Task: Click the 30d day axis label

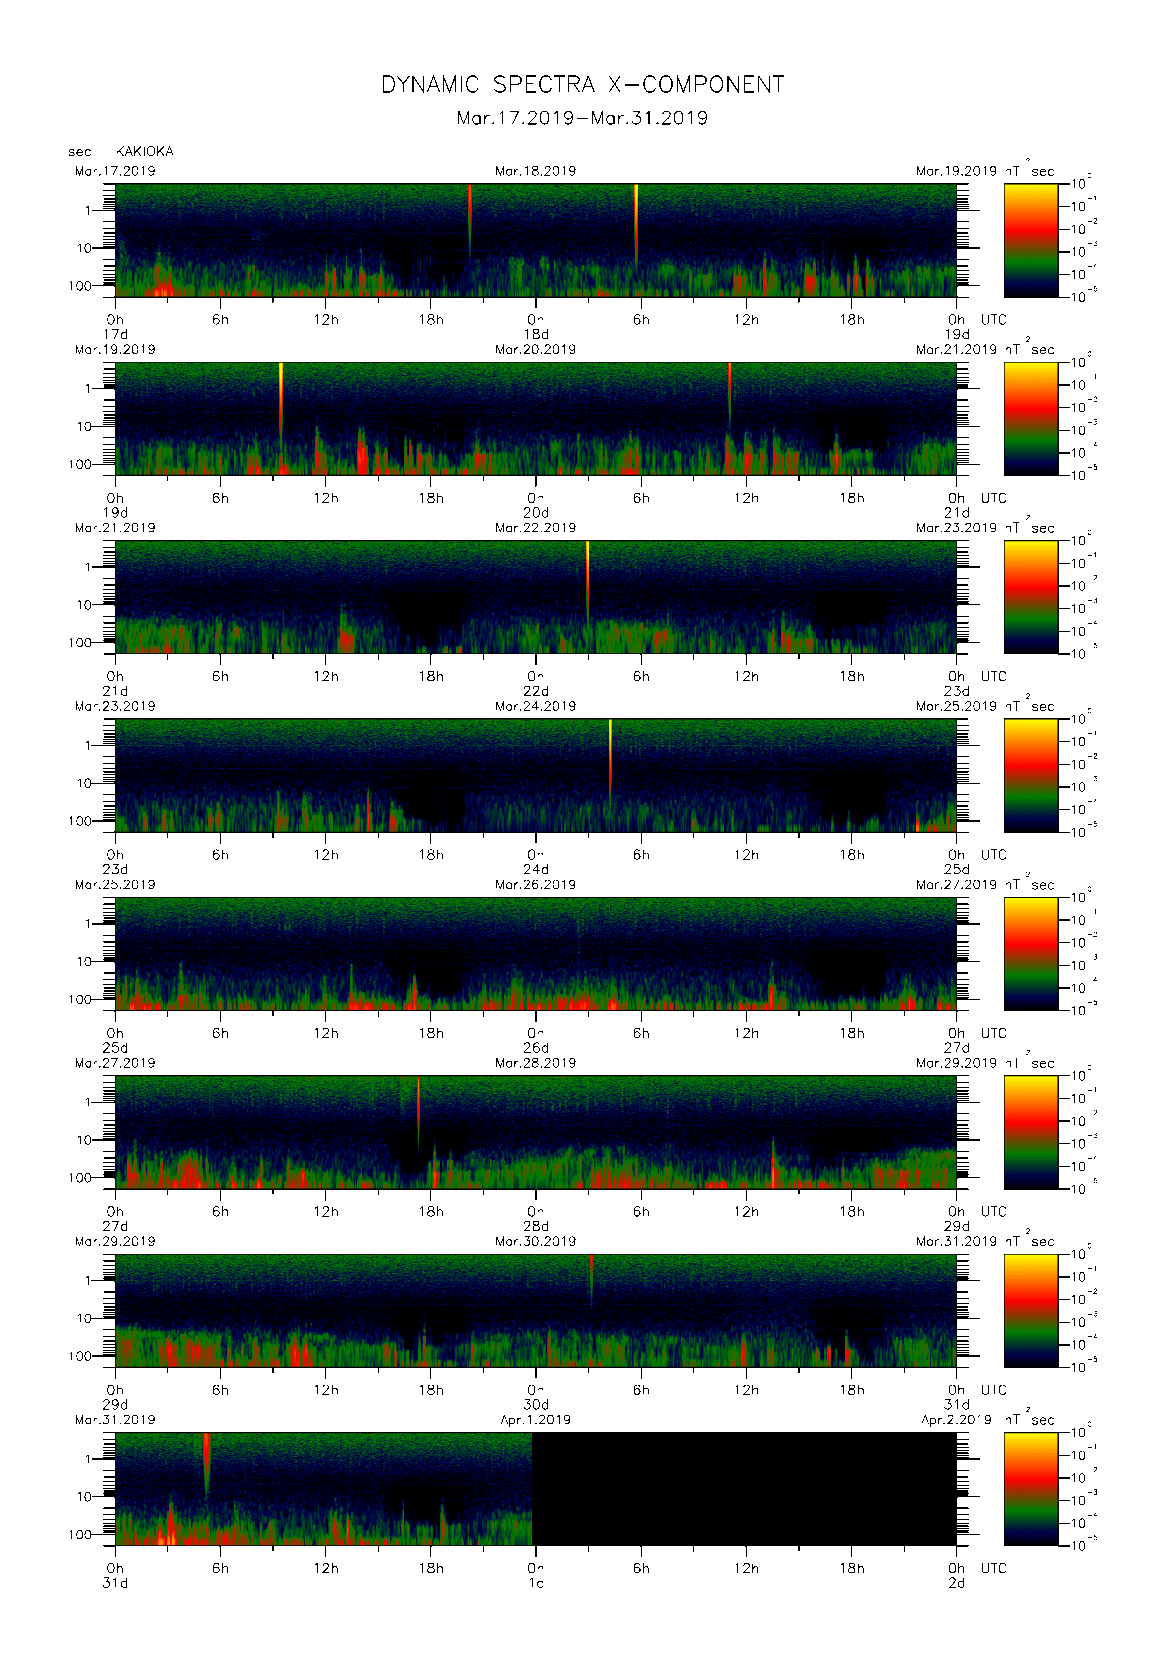Action: point(536,1405)
